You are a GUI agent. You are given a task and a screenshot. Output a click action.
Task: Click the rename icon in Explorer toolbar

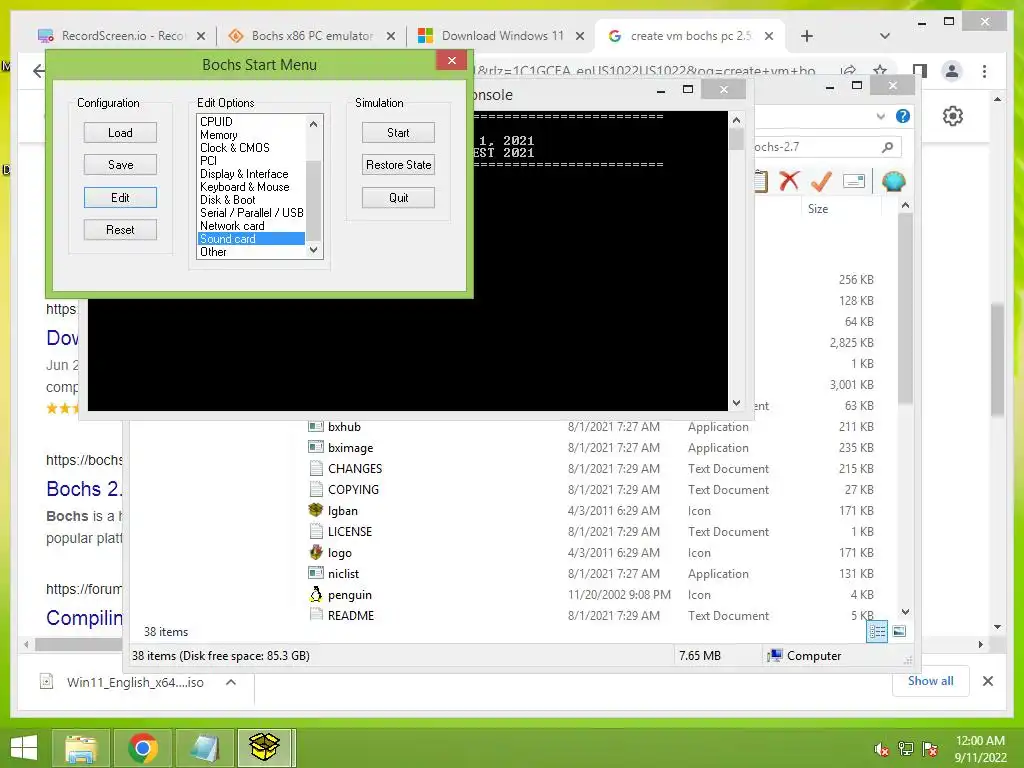click(x=854, y=181)
